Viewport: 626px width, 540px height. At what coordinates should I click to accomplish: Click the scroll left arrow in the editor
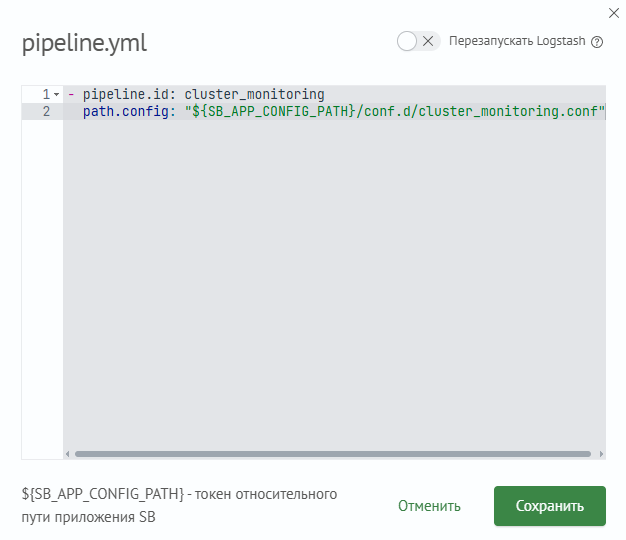pyautogui.click(x=67, y=454)
